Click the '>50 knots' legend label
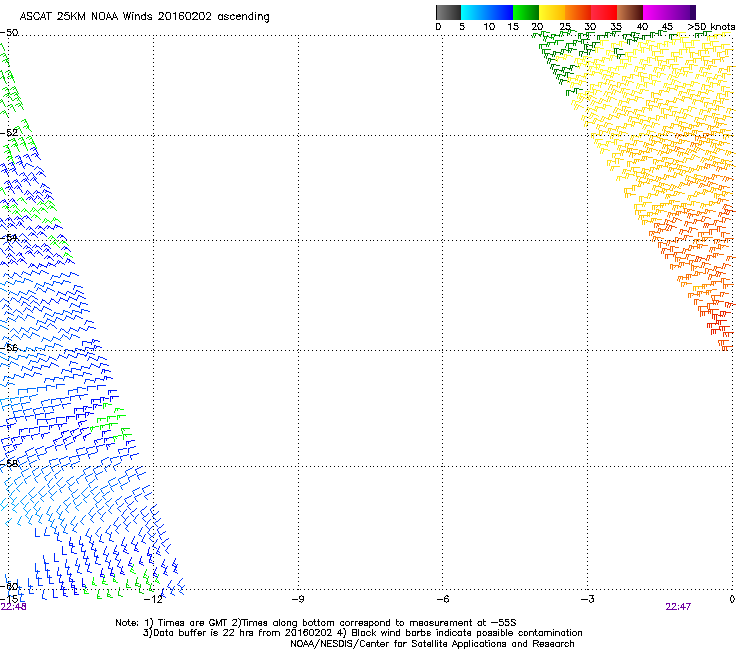 tap(711, 27)
